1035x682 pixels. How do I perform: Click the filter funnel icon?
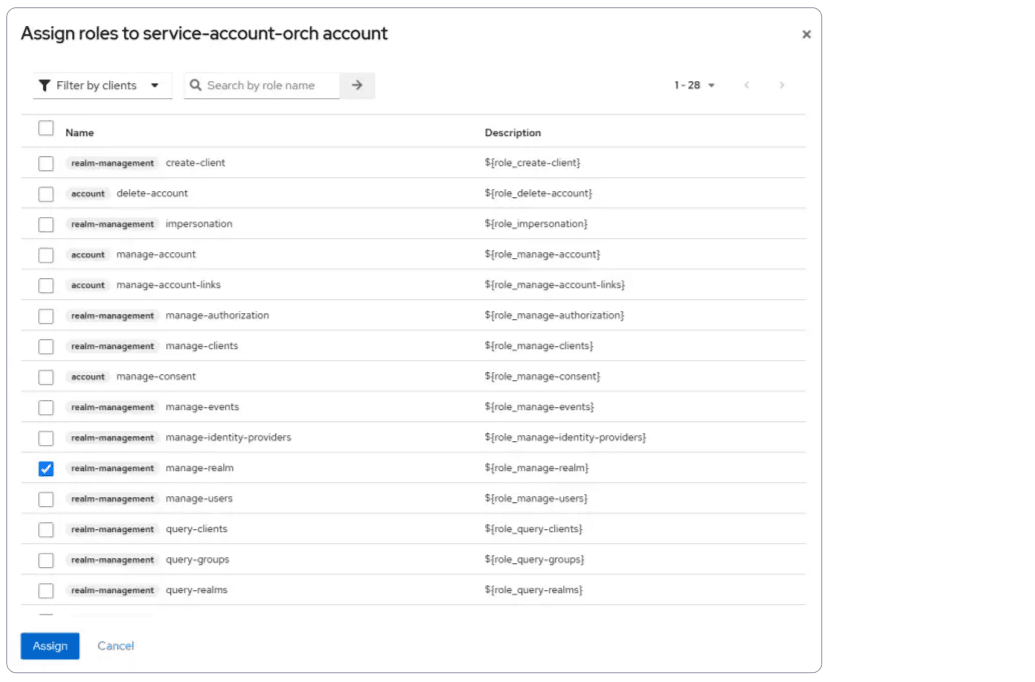click(x=44, y=86)
